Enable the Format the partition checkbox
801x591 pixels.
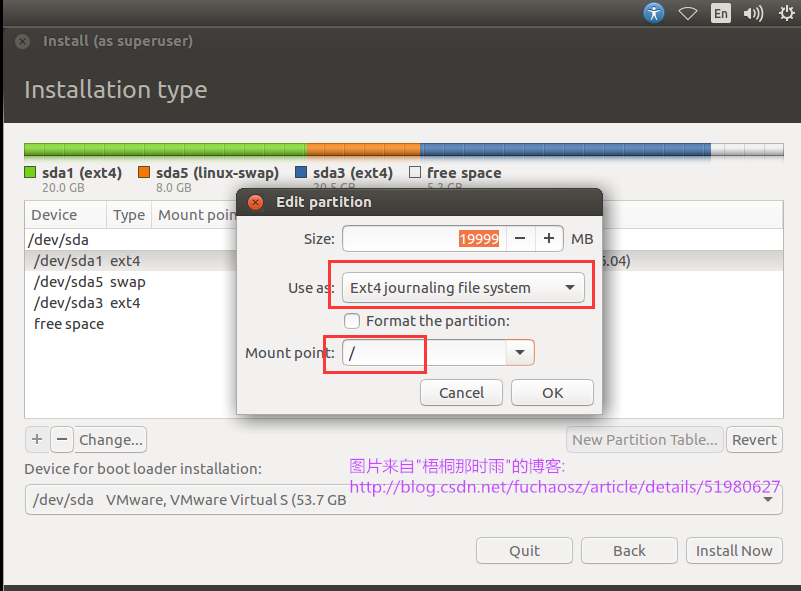point(352,321)
